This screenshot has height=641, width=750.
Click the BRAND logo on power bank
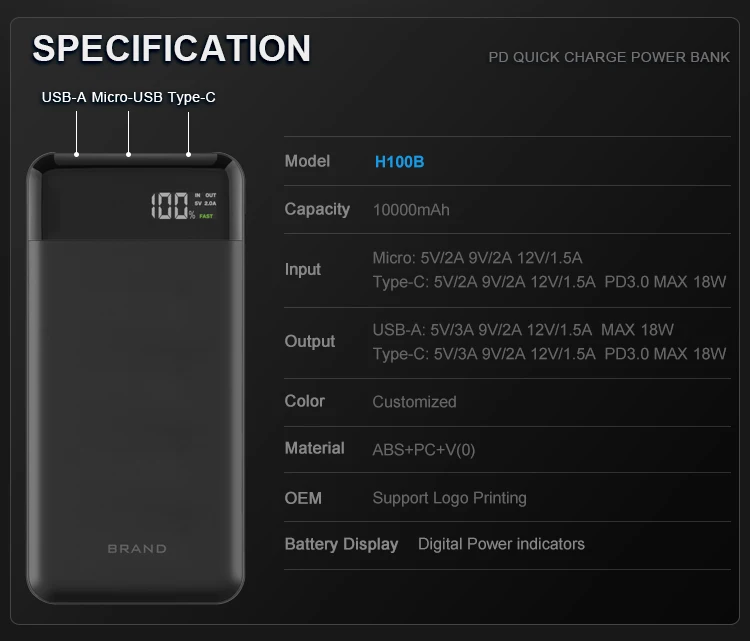click(137, 548)
